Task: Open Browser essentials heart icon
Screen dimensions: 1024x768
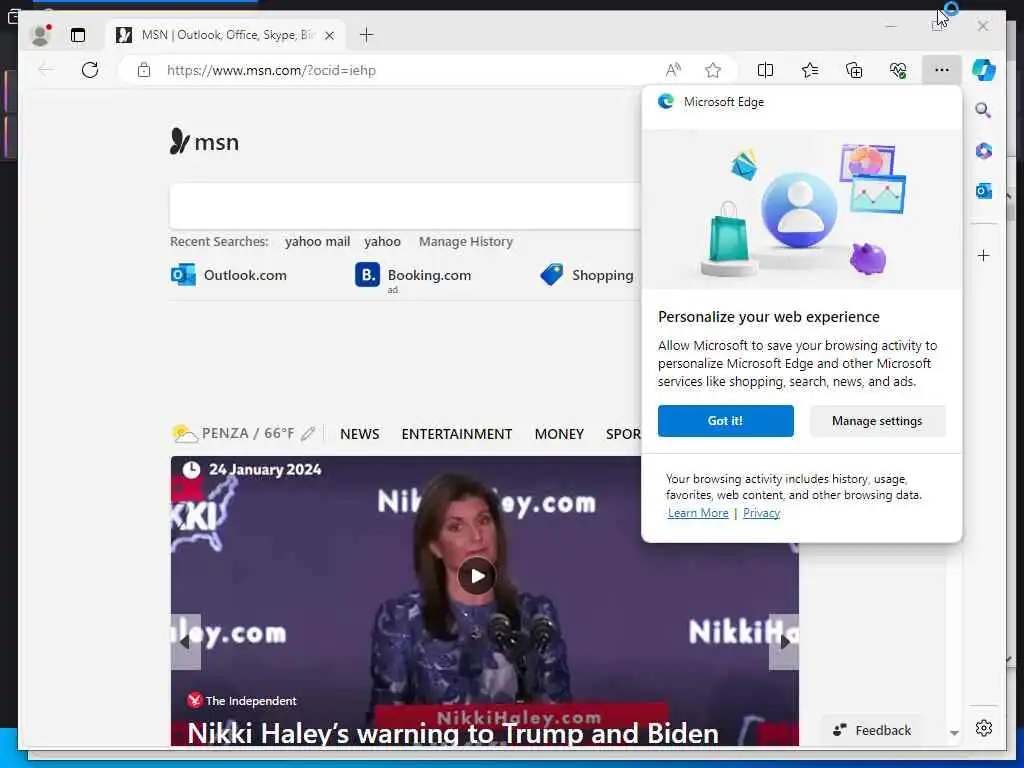Action: 898,70
